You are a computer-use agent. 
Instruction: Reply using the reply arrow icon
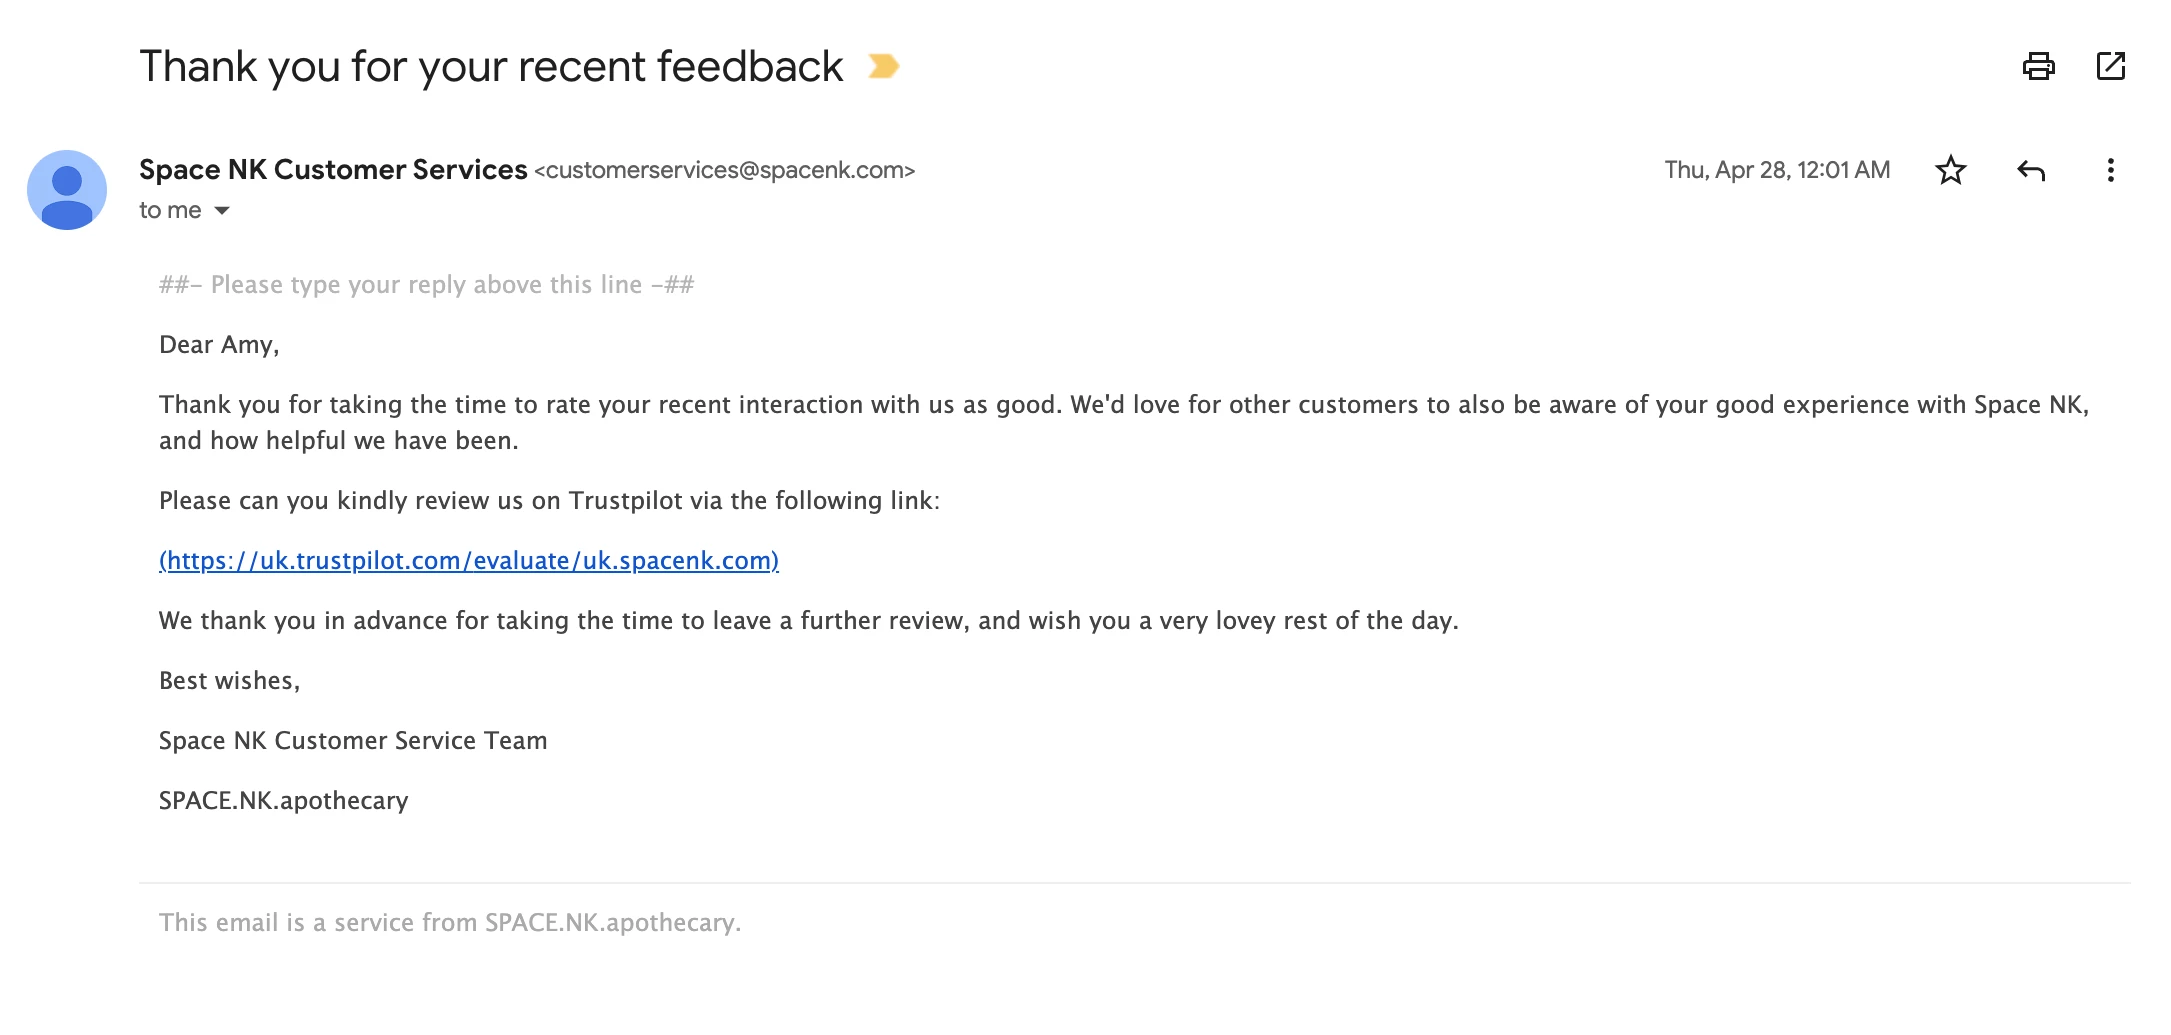click(2031, 171)
